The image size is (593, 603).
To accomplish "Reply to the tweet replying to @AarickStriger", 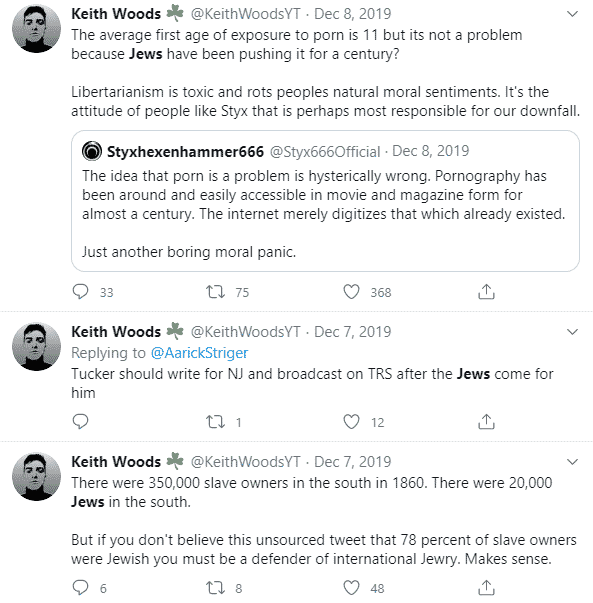I will click(x=80, y=421).
